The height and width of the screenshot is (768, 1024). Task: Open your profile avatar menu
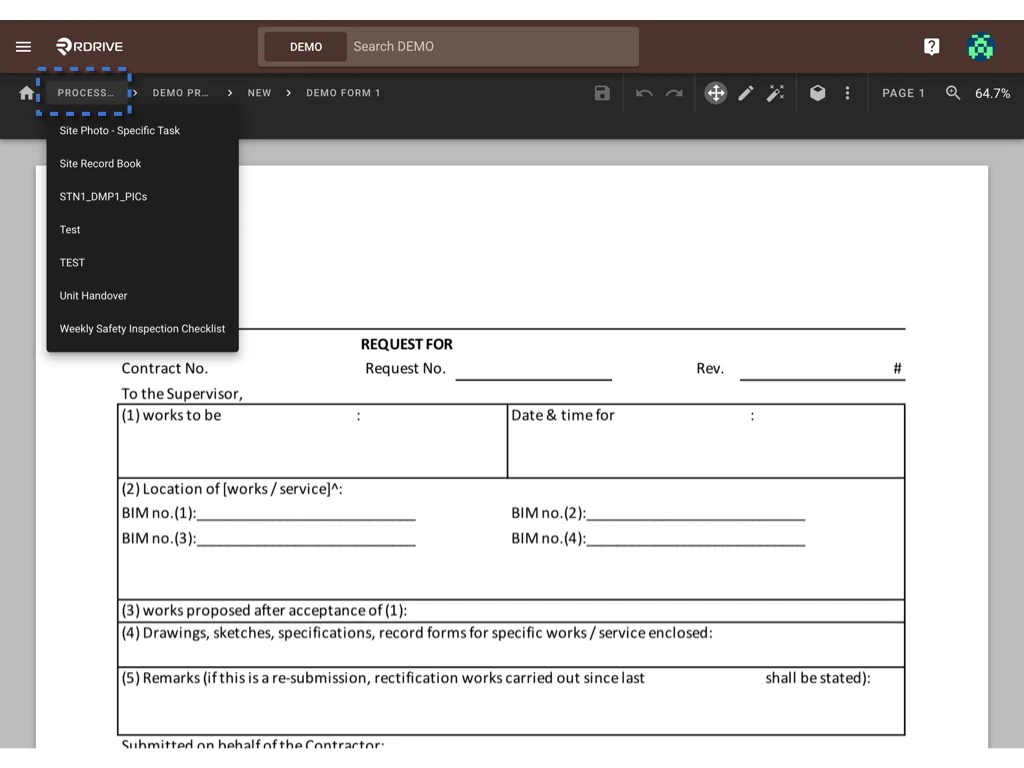(980, 46)
